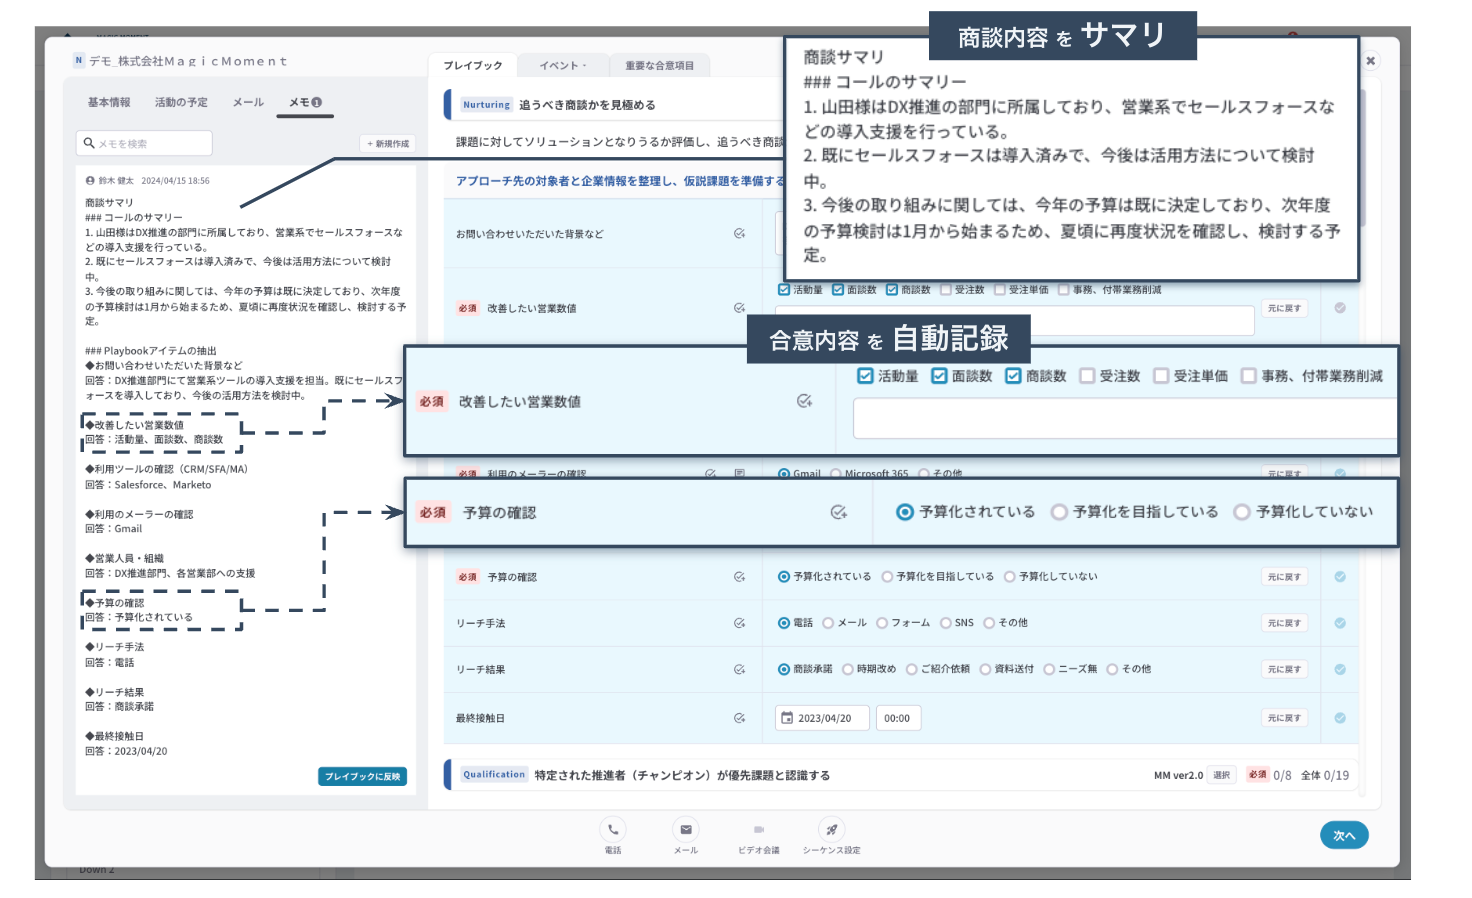Click 元に戻す in リーチ結果 row
Image resolution: width=1472 pixels, height=898 pixels.
1284,669
